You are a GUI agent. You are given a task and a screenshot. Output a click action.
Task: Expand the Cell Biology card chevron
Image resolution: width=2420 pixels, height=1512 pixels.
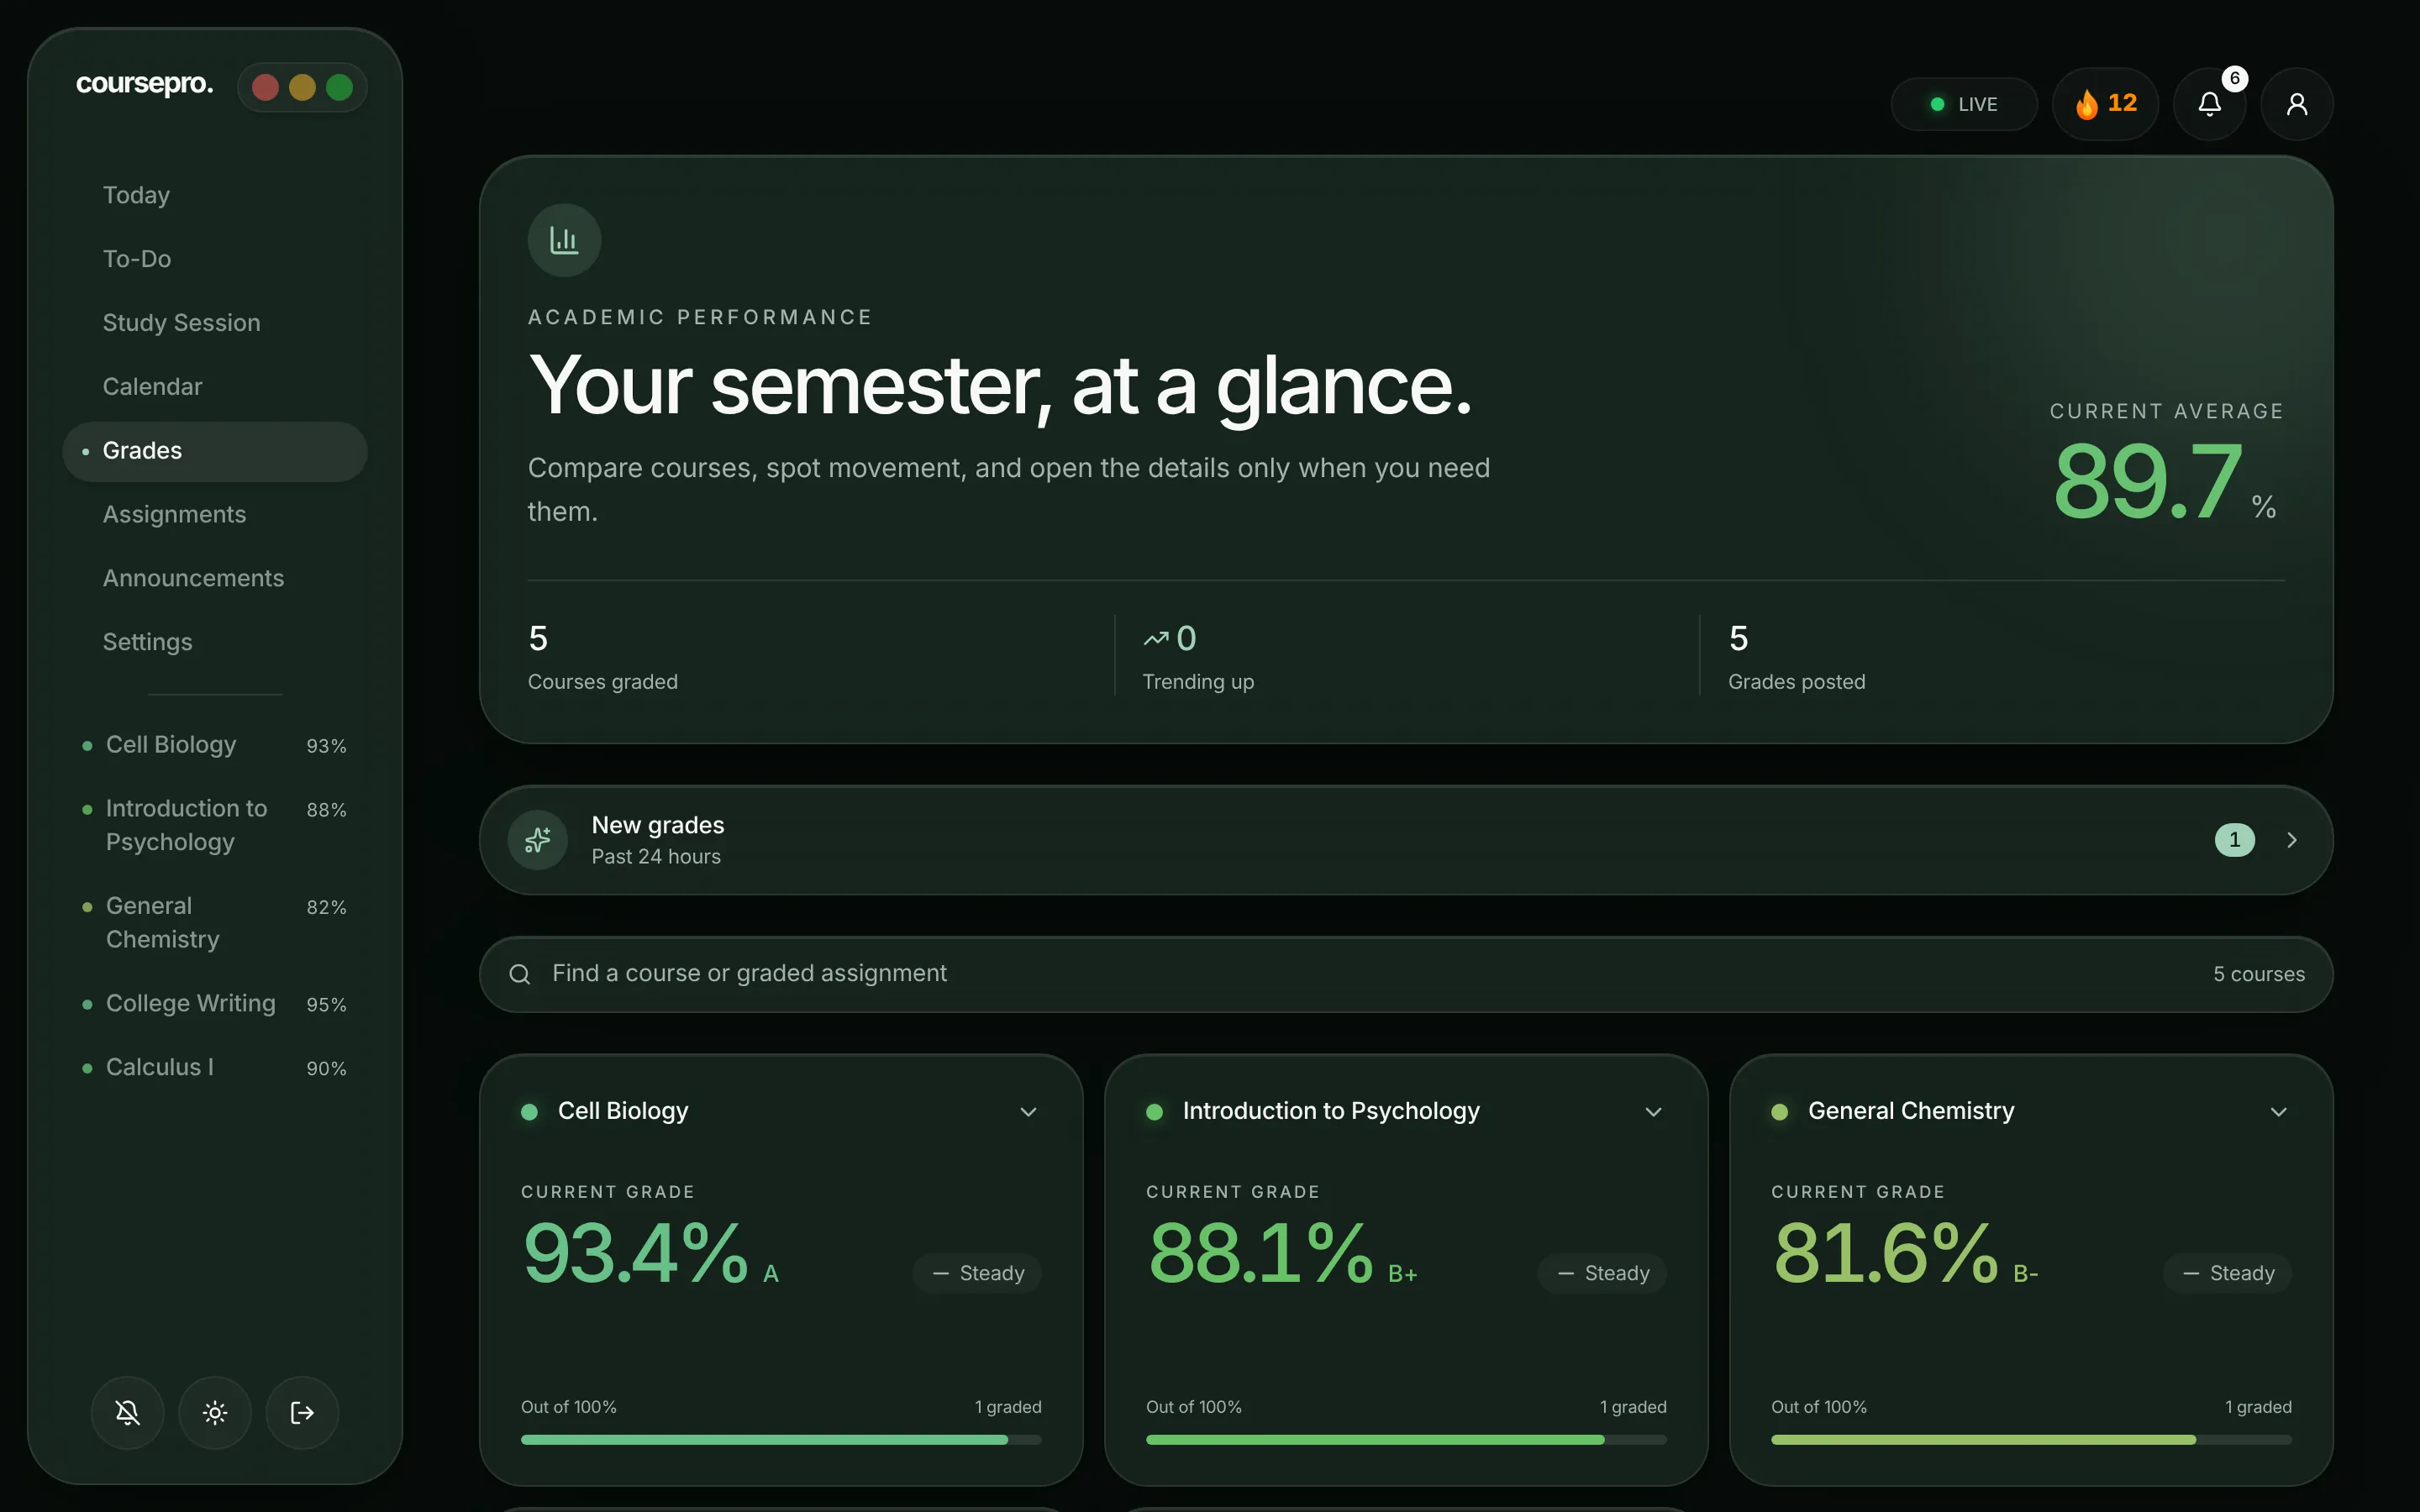[1028, 1112]
